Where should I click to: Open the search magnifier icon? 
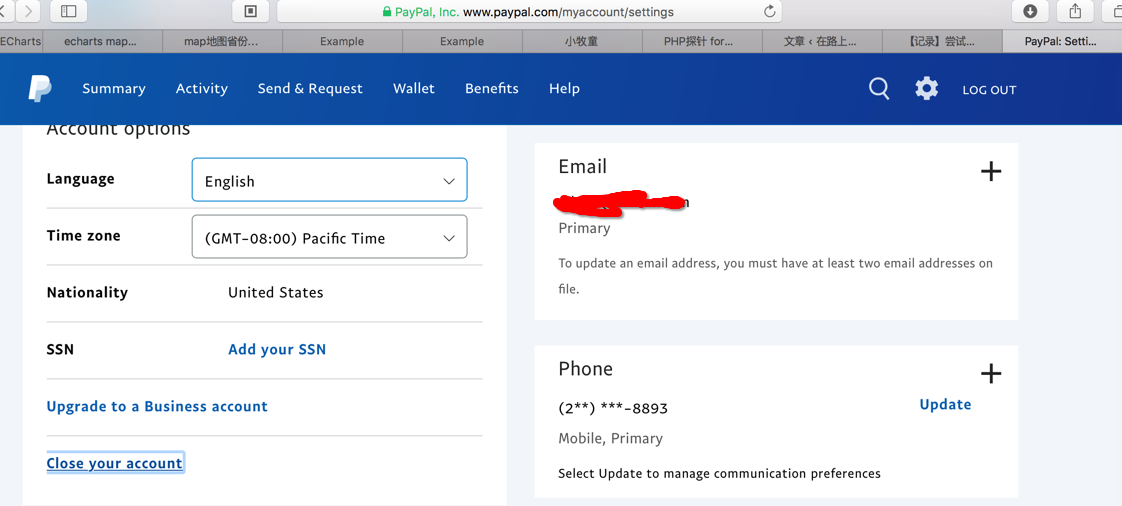[879, 89]
